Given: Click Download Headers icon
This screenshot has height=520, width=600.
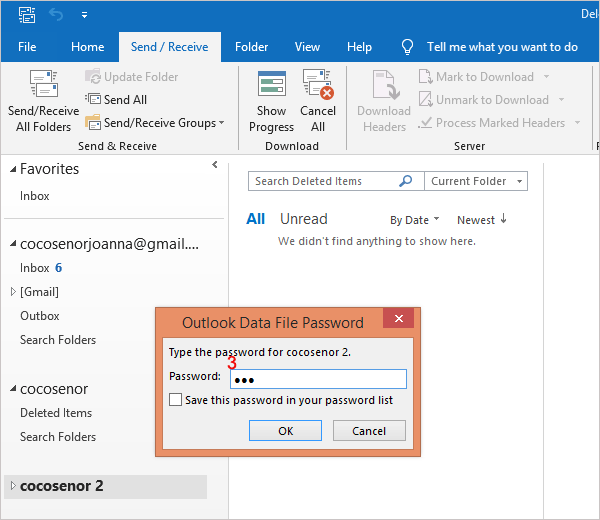Looking at the screenshot, I should coord(386,84).
